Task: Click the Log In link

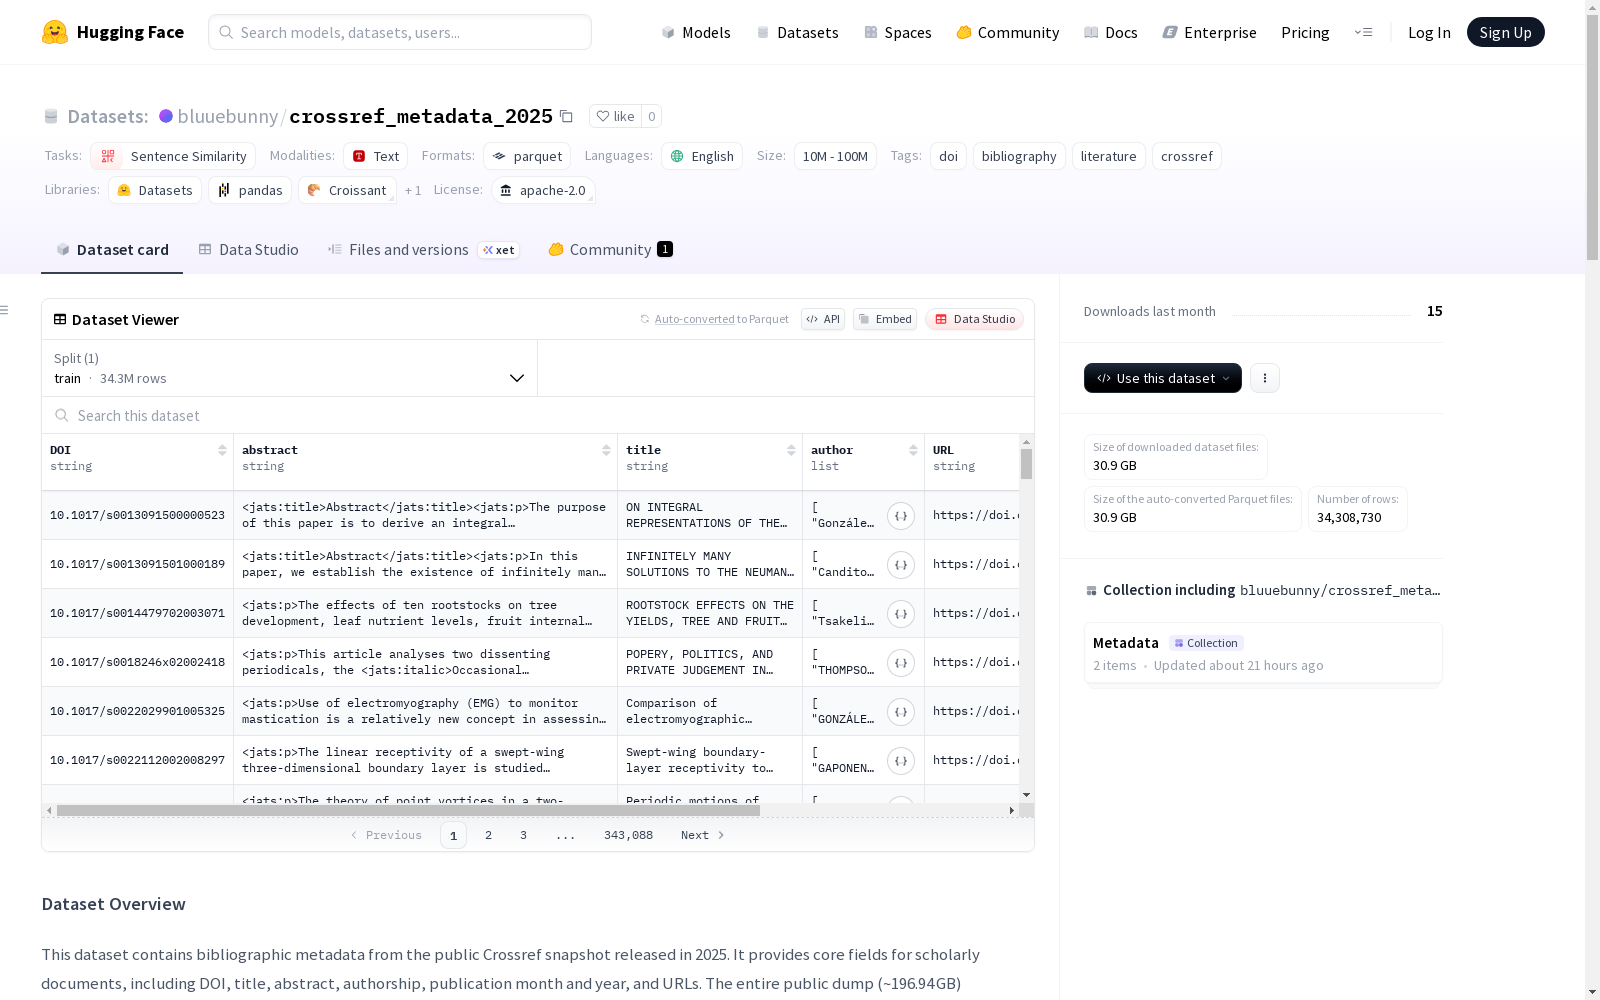Action: coord(1429,32)
